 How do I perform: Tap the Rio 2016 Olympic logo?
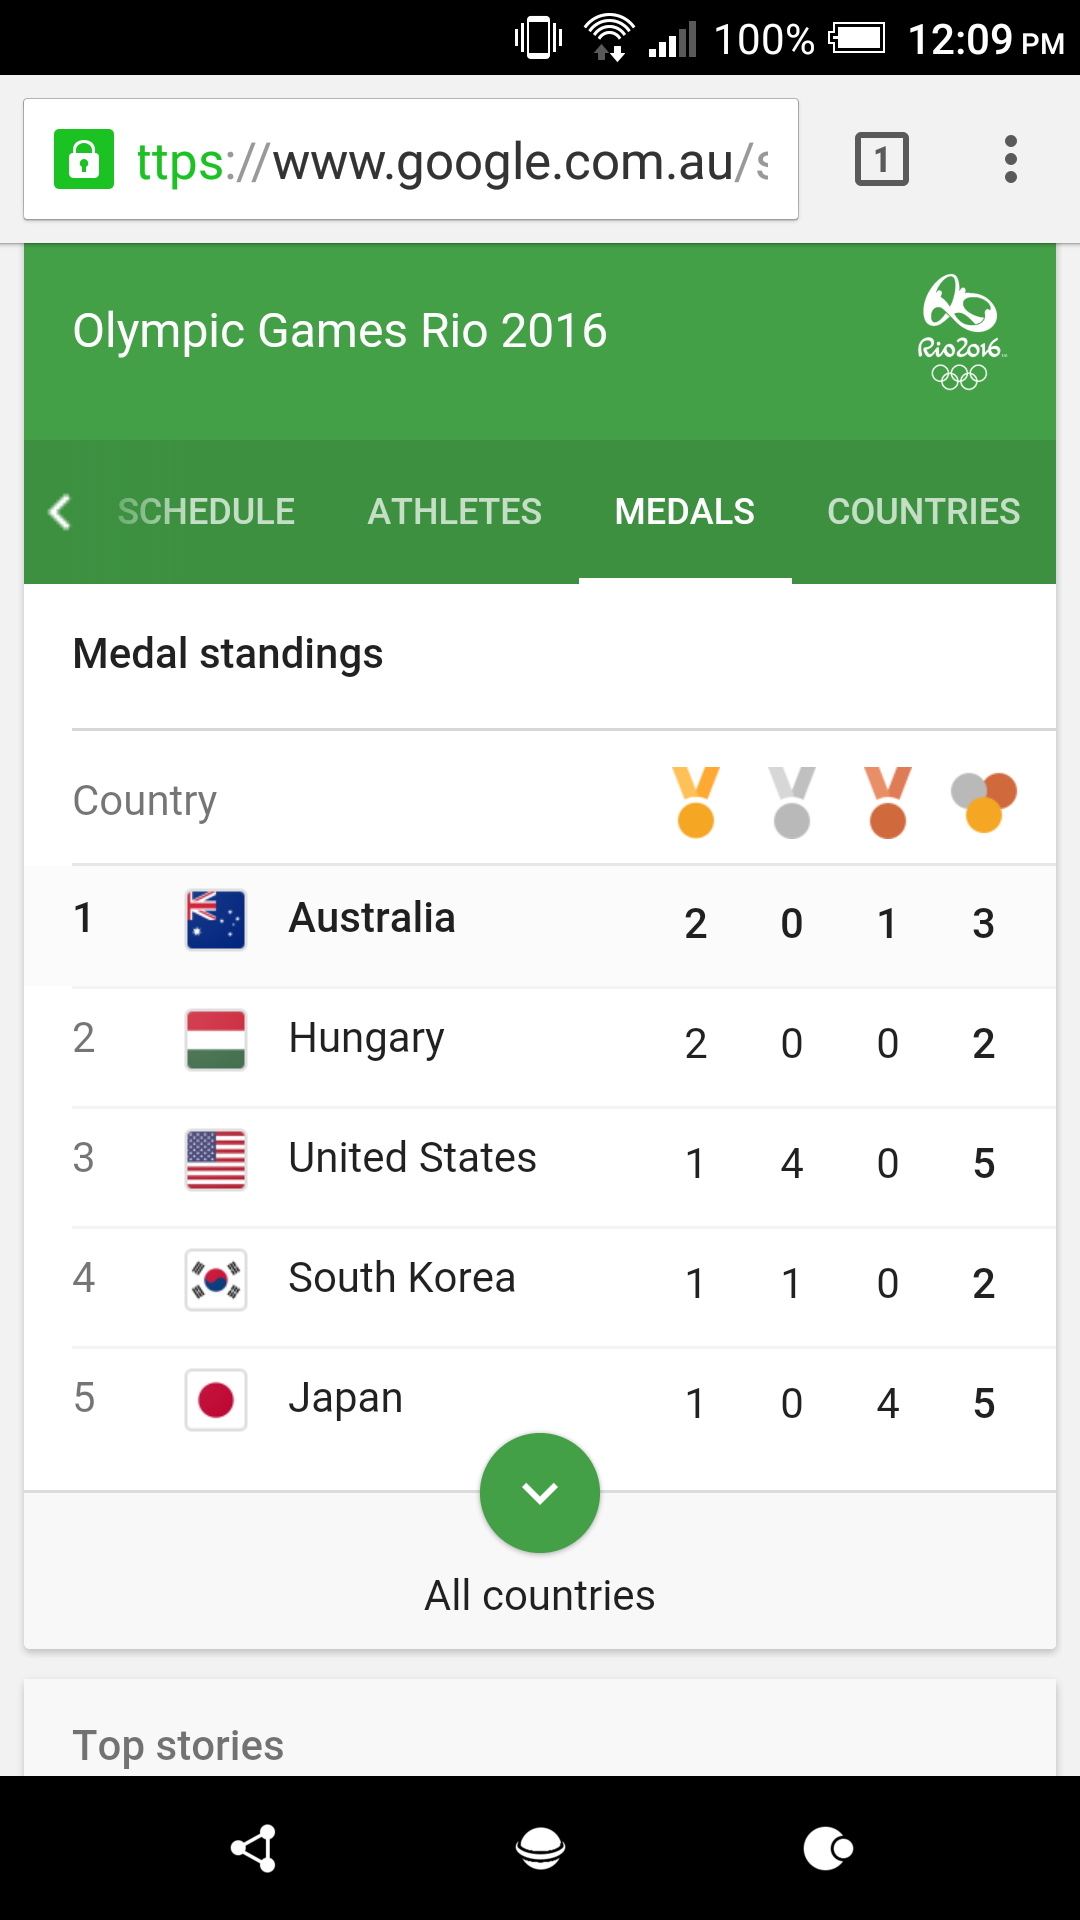(960, 332)
